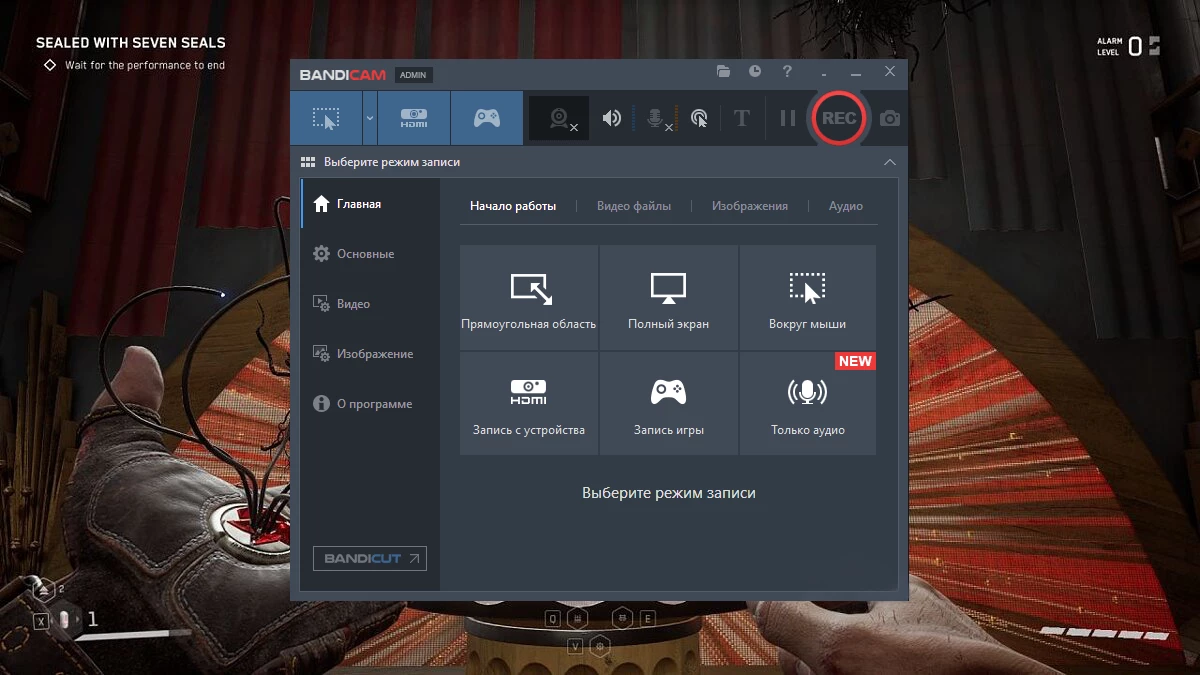Screen dimensions: 1200x675
Task: Choose Запись с устройства tile
Action: (x=529, y=403)
